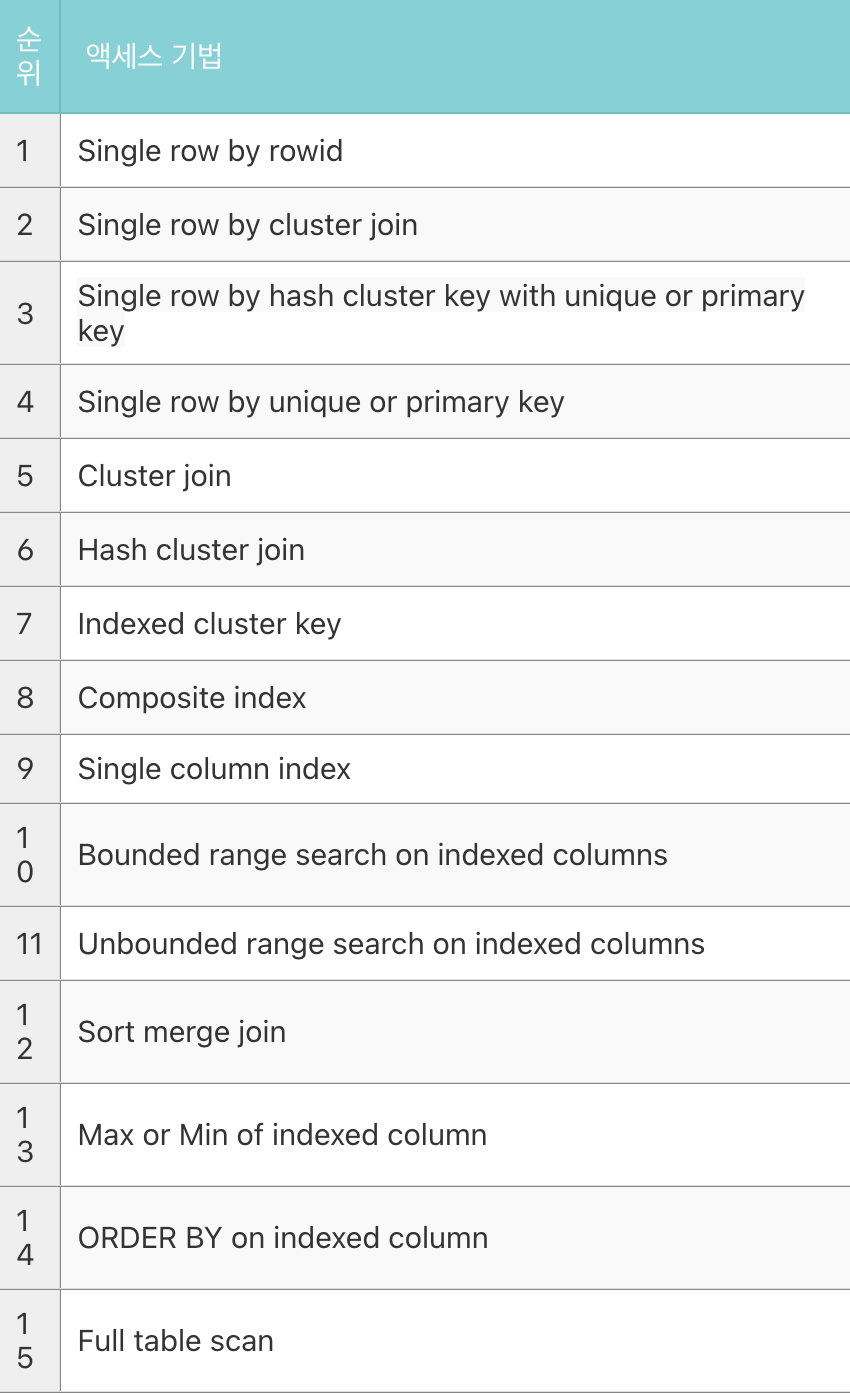Click the '액세스 기법' column header
850x1394 pixels.
click(455, 56)
